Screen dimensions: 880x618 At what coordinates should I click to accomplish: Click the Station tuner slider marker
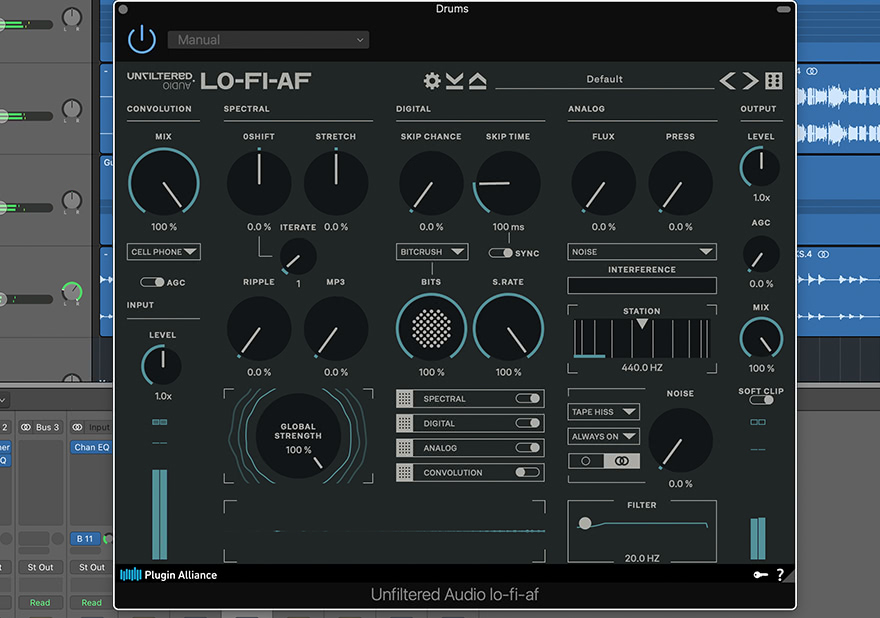point(642,324)
